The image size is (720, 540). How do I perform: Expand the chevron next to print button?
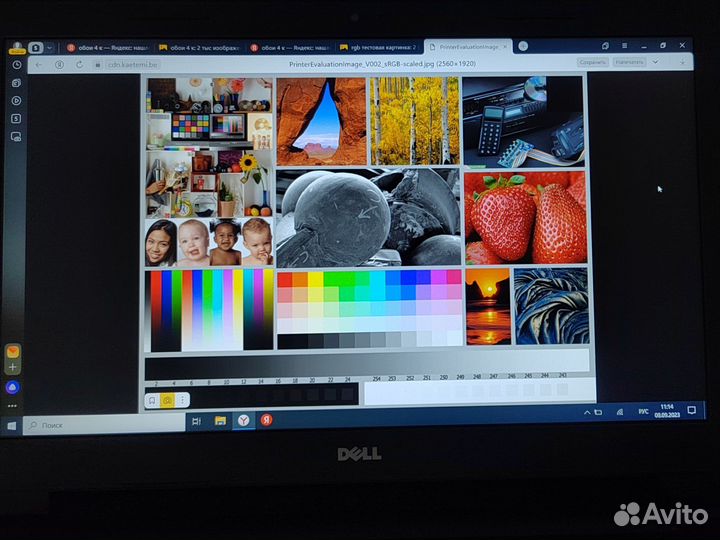click(656, 62)
